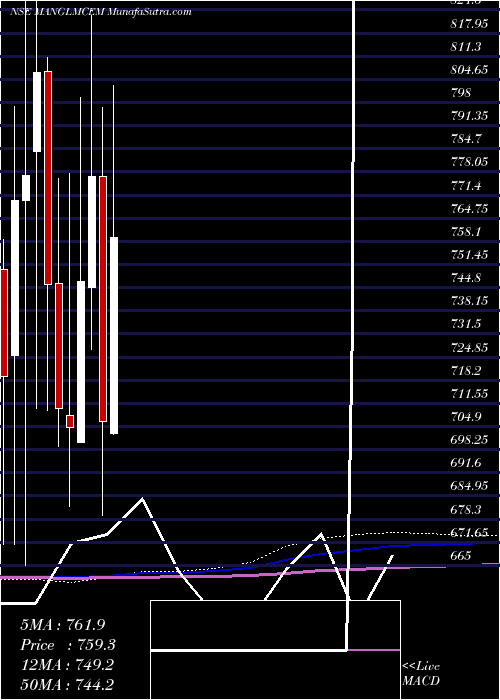The width and height of the screenshot is (500, 700).
Task: Click the small red candlestick near 704.9
Action: (x=70, y=421)
